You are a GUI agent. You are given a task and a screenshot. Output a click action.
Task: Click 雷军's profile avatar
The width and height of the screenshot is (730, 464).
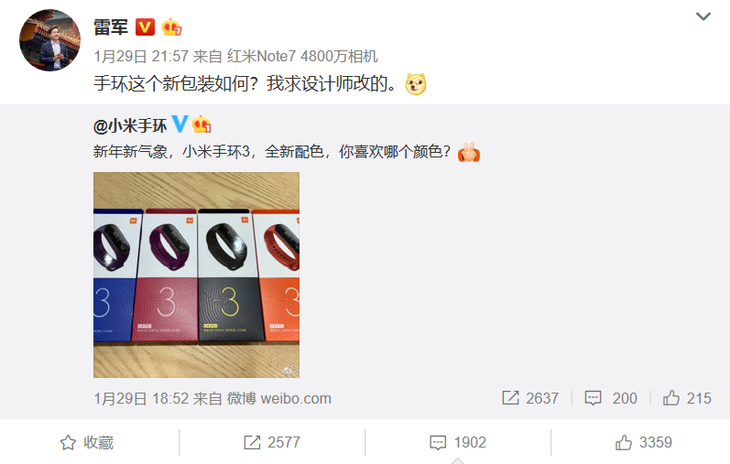[50, 40]
